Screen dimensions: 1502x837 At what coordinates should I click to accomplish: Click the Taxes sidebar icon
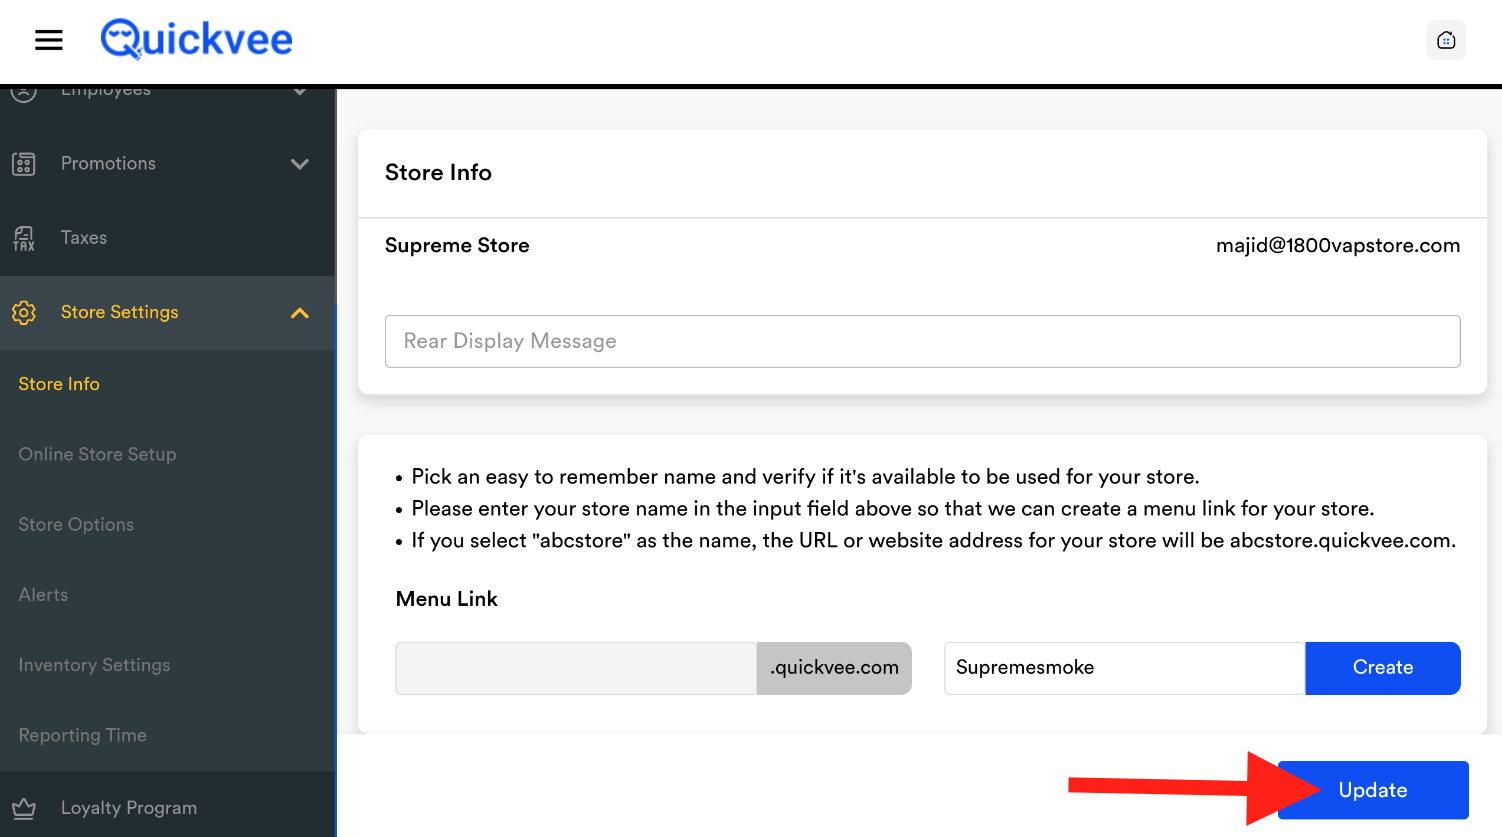(x=24, y=238)
